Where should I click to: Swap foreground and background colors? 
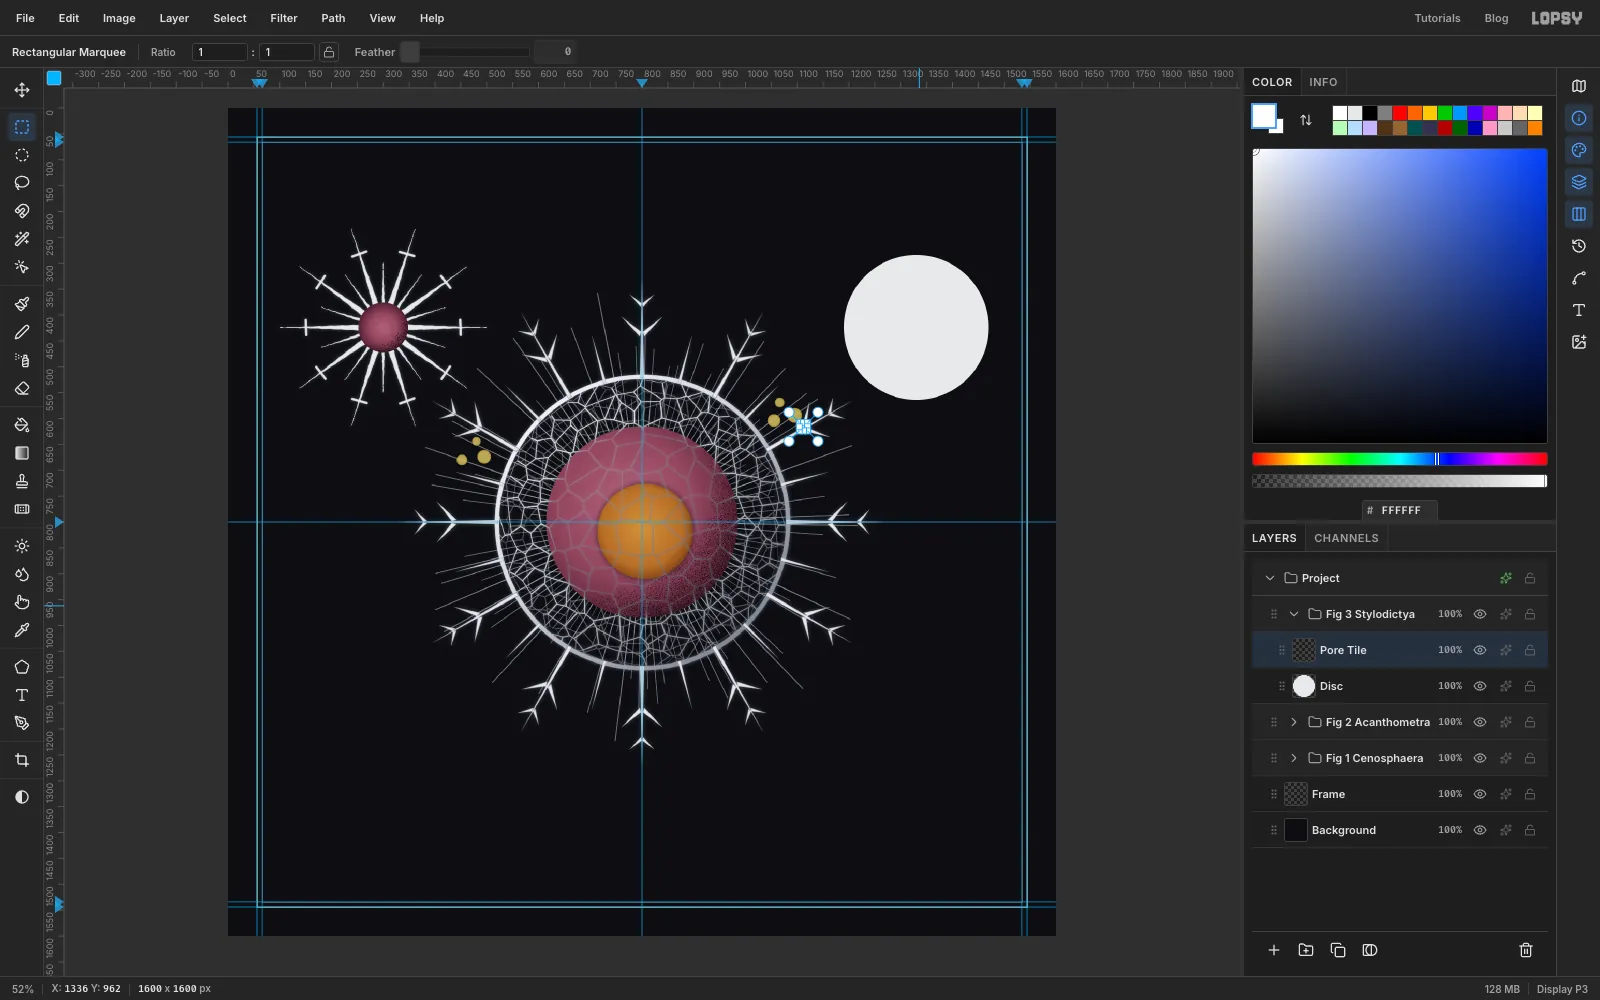tap(1306, 120)
